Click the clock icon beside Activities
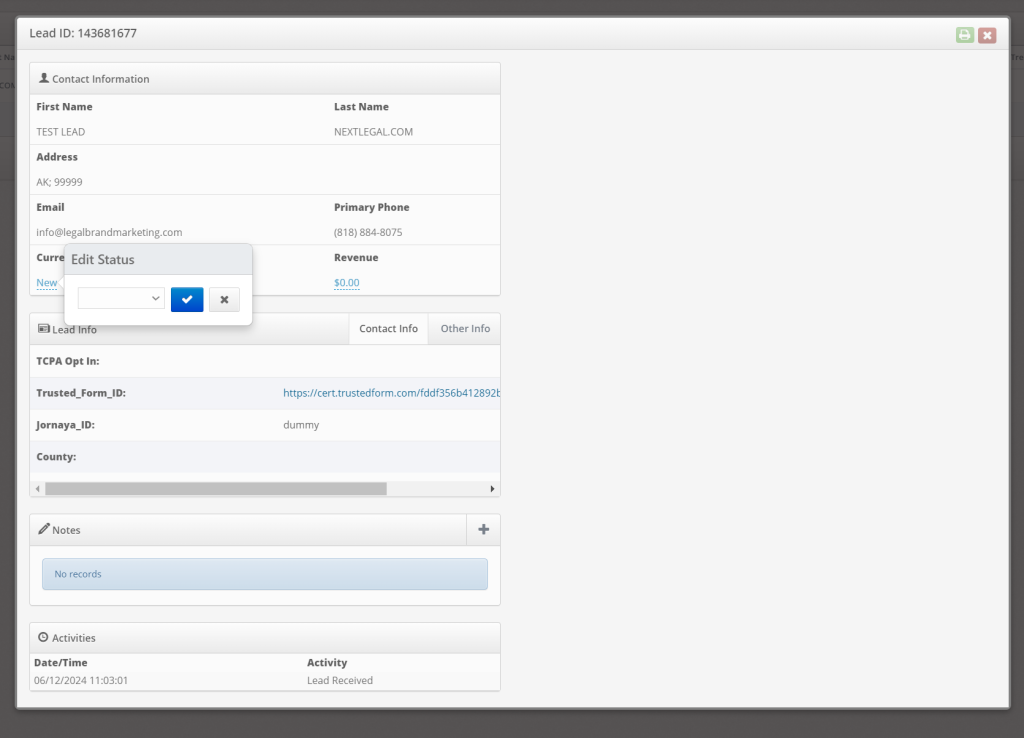Screen dimensions: 1024x738 pyautogui.click(x=42, y=637)
